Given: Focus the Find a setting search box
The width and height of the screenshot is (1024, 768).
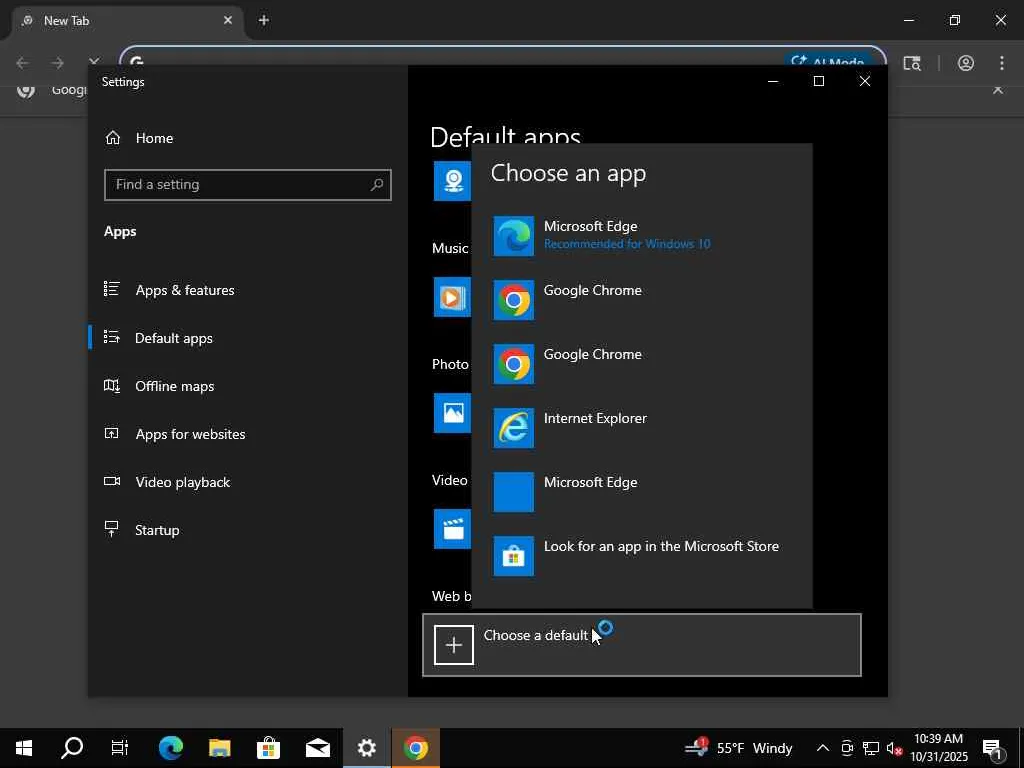Looking at the screenshot, I should click(248, 185).
